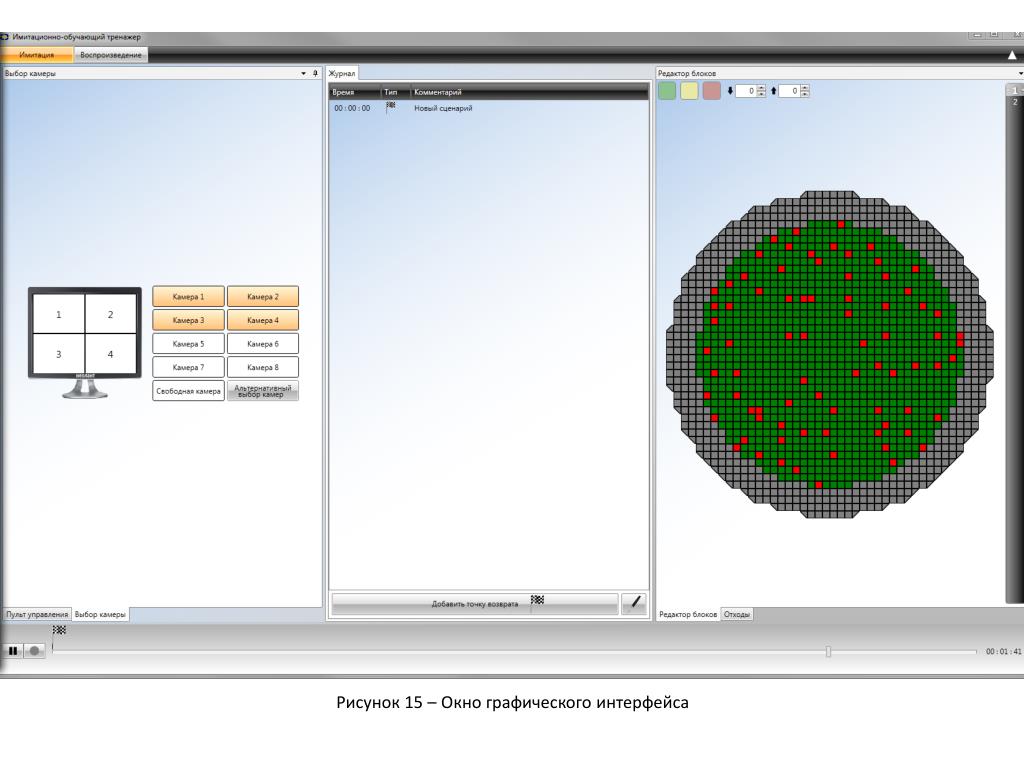1024x768 pixels.
Task: Collapse ribbon with the white triangle icon
Action: pos(1012,56)
